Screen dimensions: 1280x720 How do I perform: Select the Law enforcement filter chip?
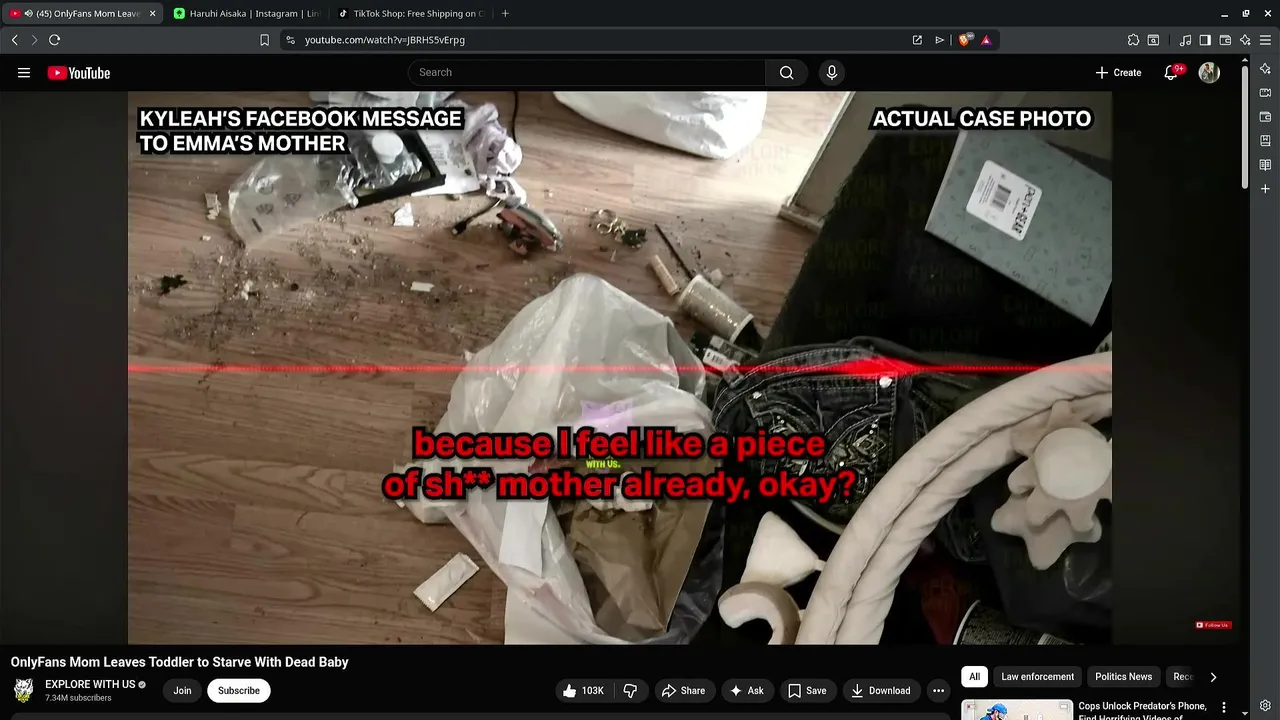1037,677
